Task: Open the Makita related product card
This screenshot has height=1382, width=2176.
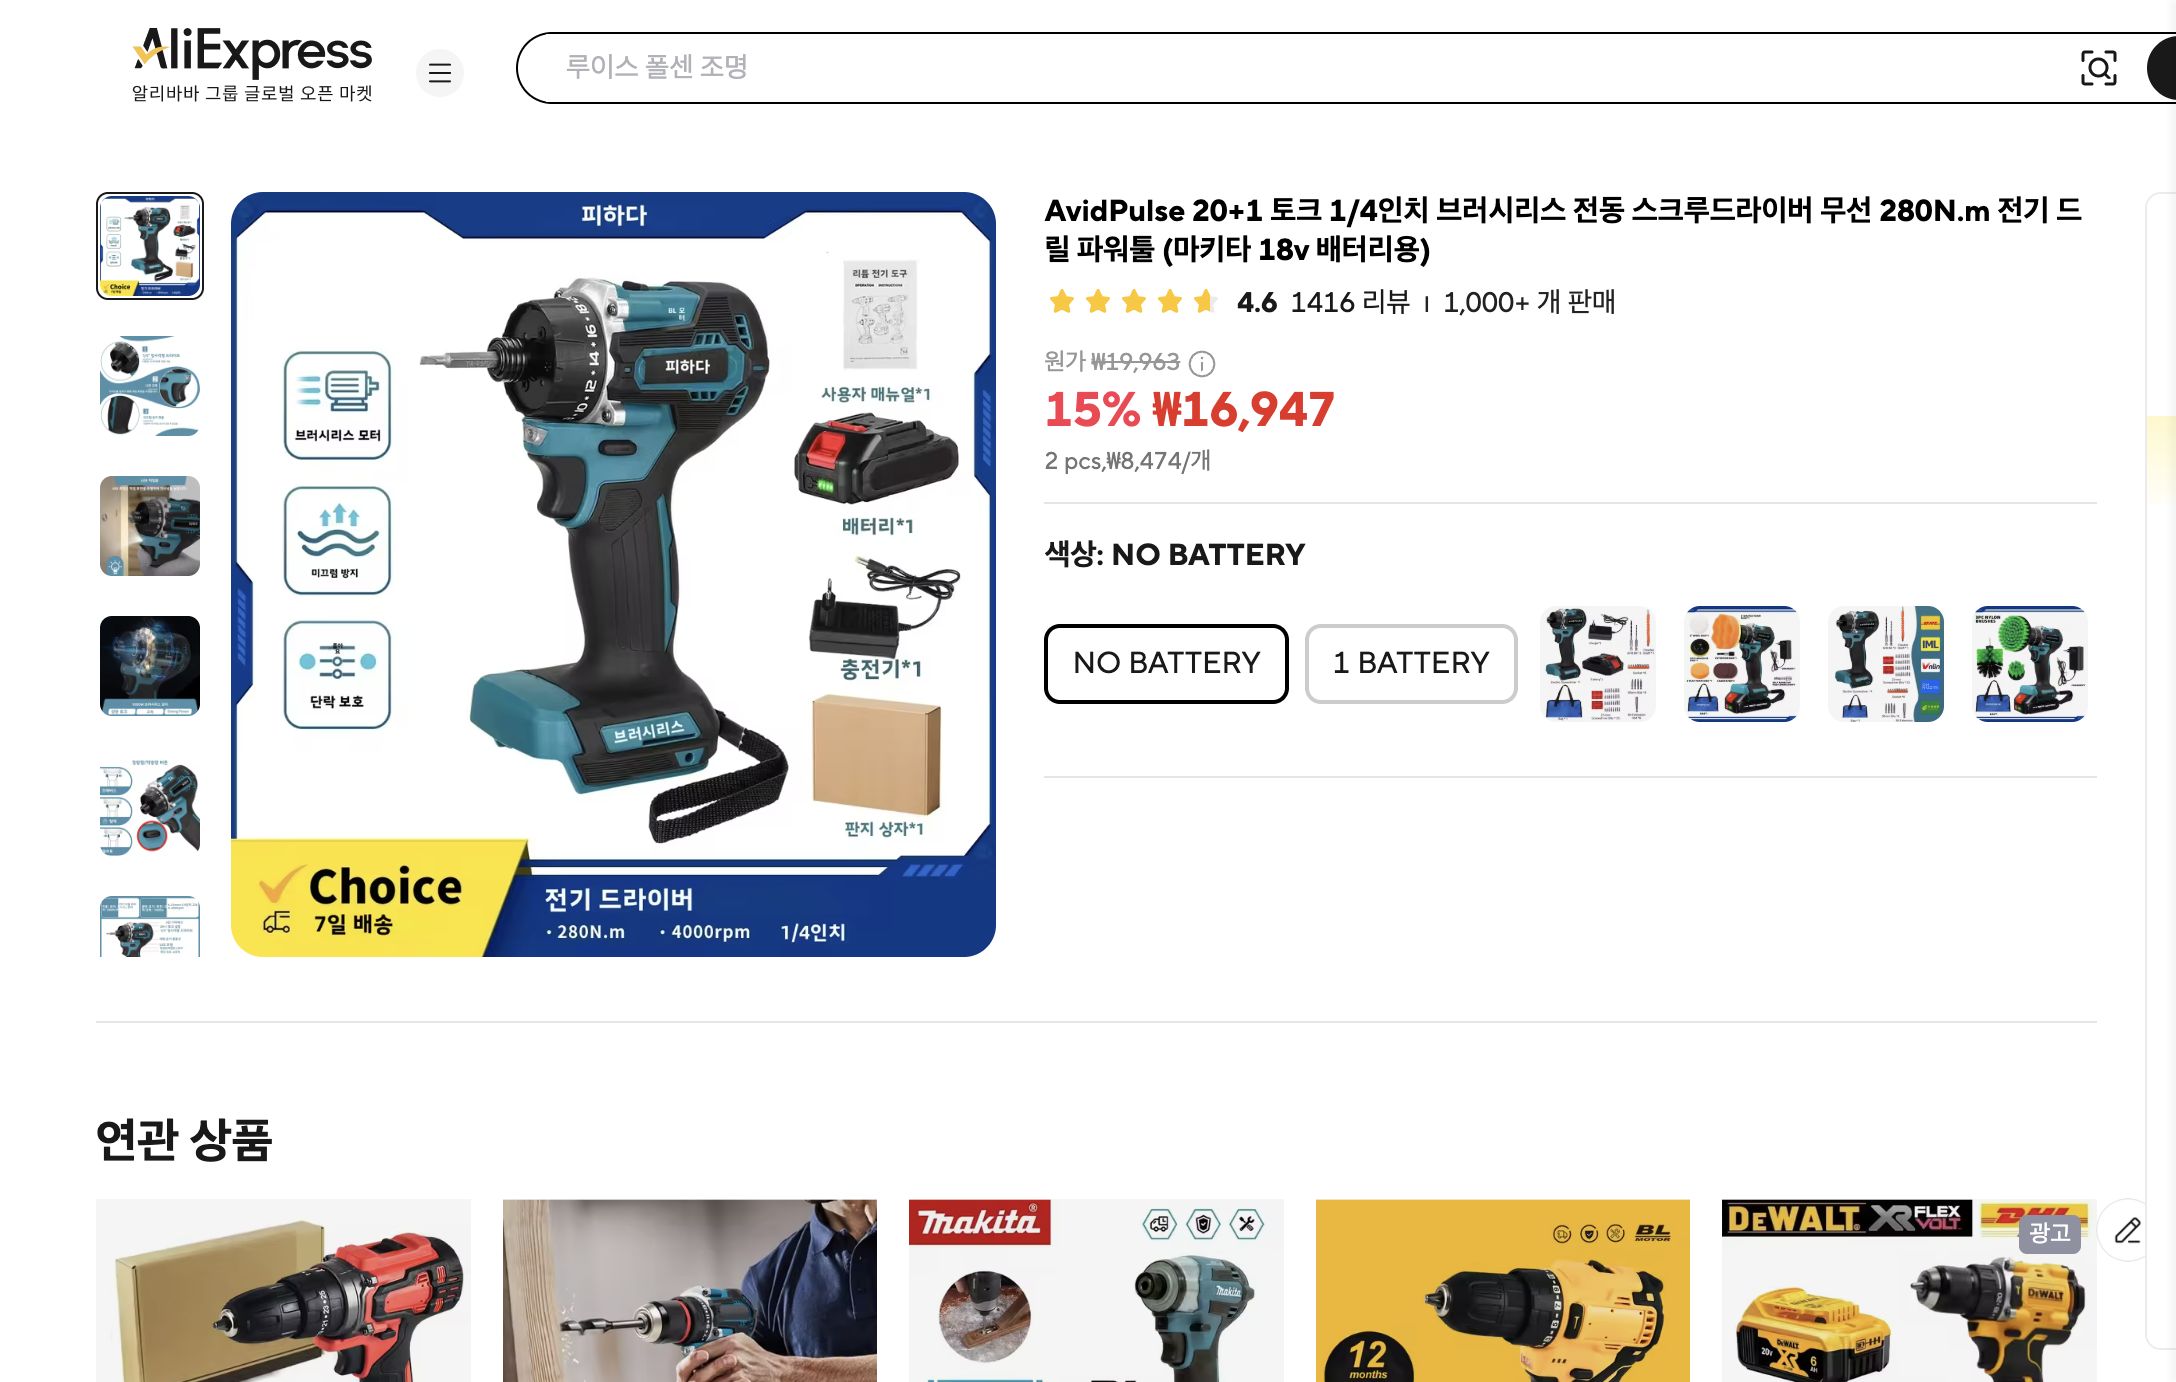Action: [1096, 1290]
